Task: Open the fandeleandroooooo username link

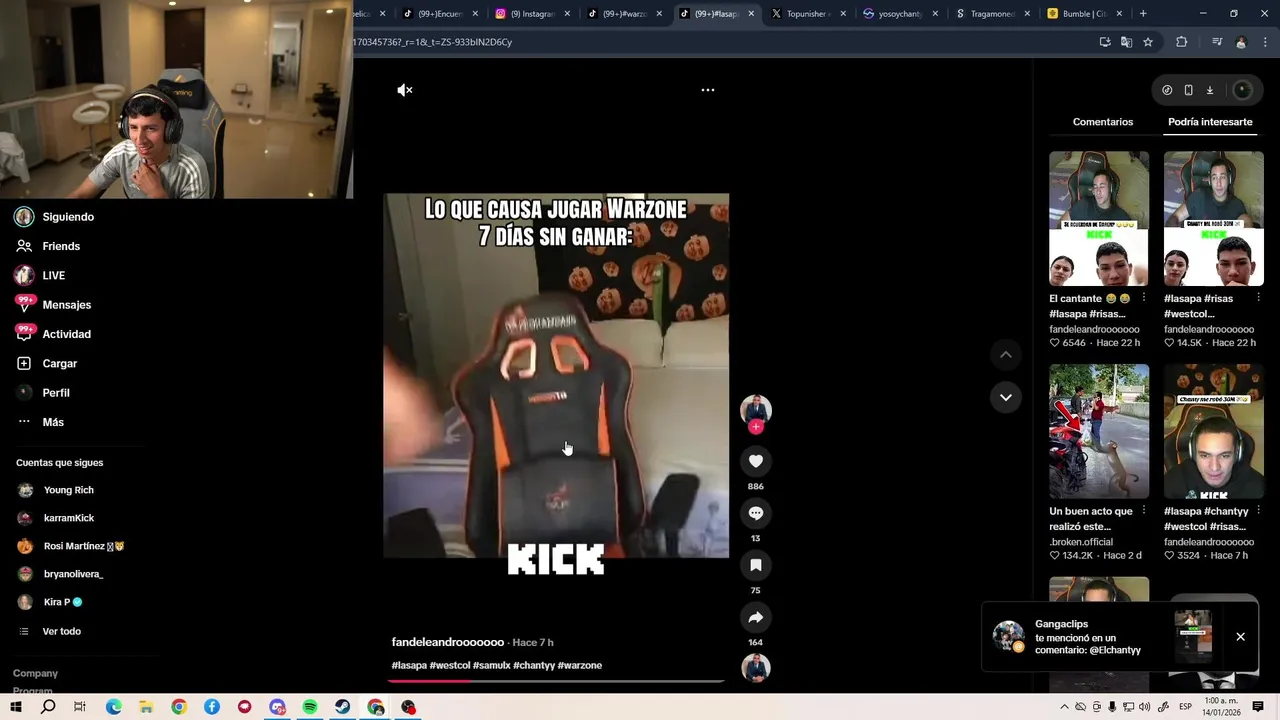Action: pyautogui.click(x=447, y=642)
